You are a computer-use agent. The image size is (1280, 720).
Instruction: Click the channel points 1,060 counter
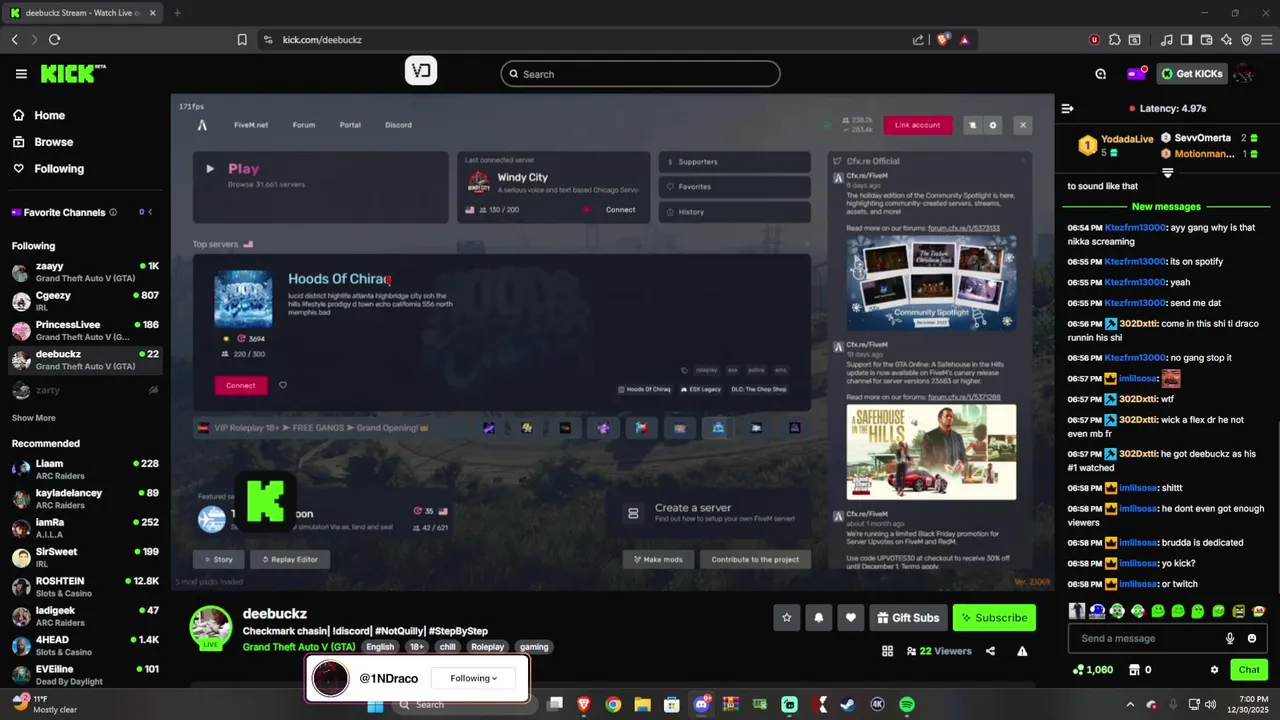(x=1092, y=670)
